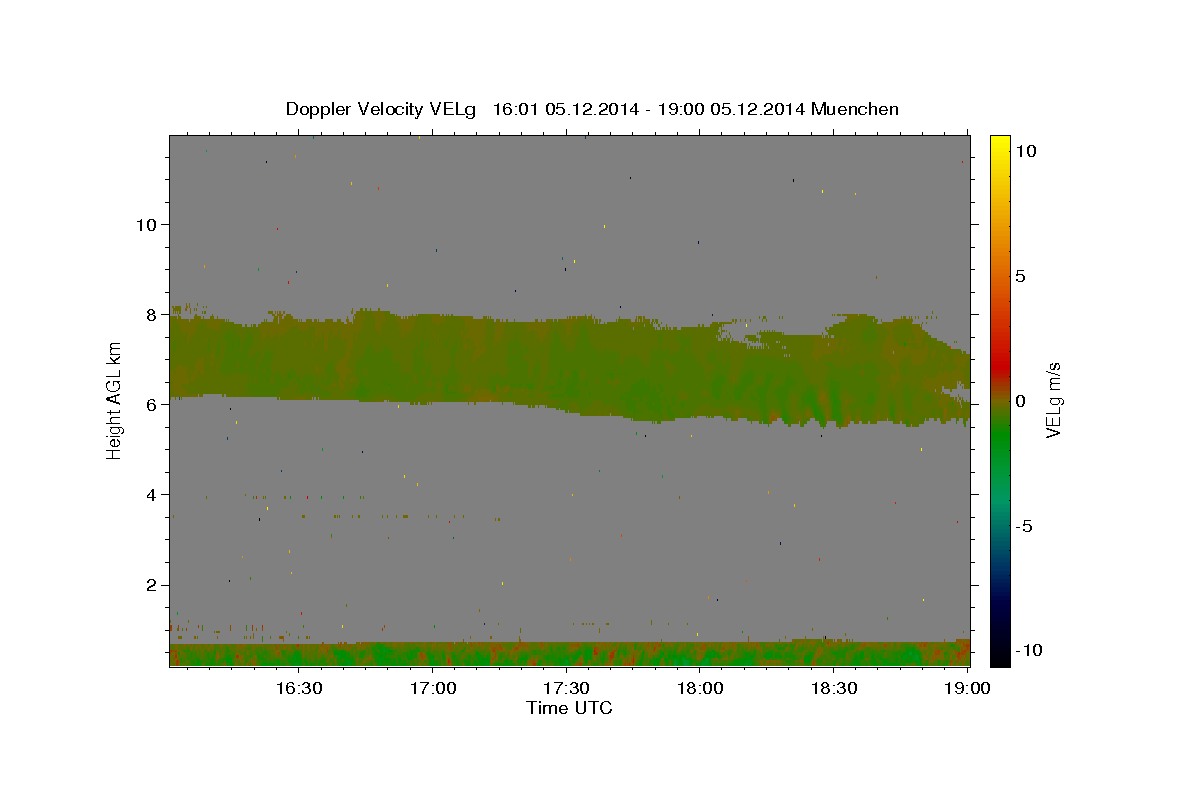Click the colorbar value label 10
1200x800 pixels.
[x=1025, y=150]
